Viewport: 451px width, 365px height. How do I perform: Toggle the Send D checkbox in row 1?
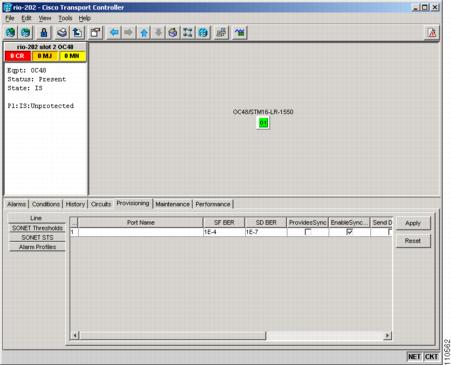pos(390,232)
